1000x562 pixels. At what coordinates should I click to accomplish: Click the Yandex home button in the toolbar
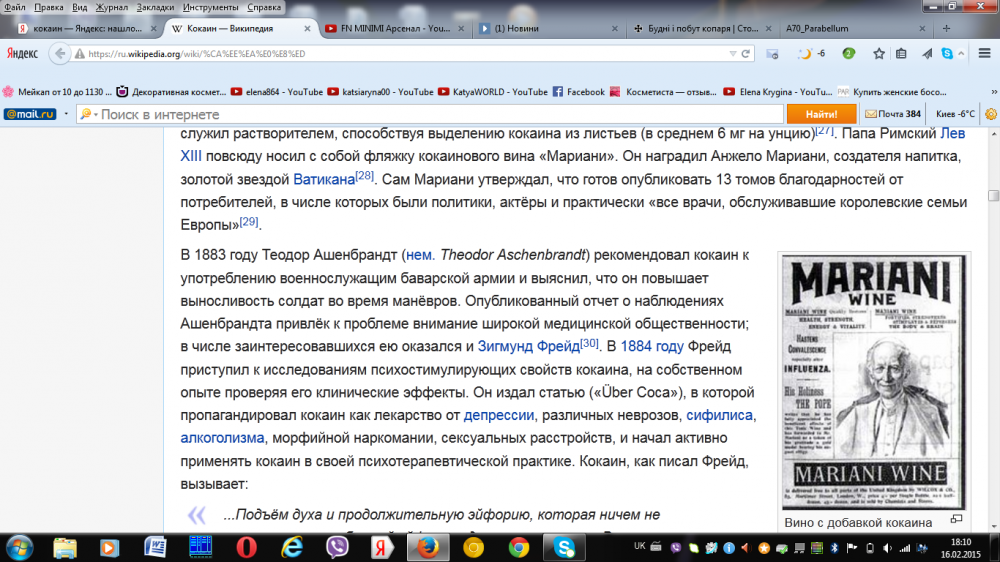tap(22, 53)
